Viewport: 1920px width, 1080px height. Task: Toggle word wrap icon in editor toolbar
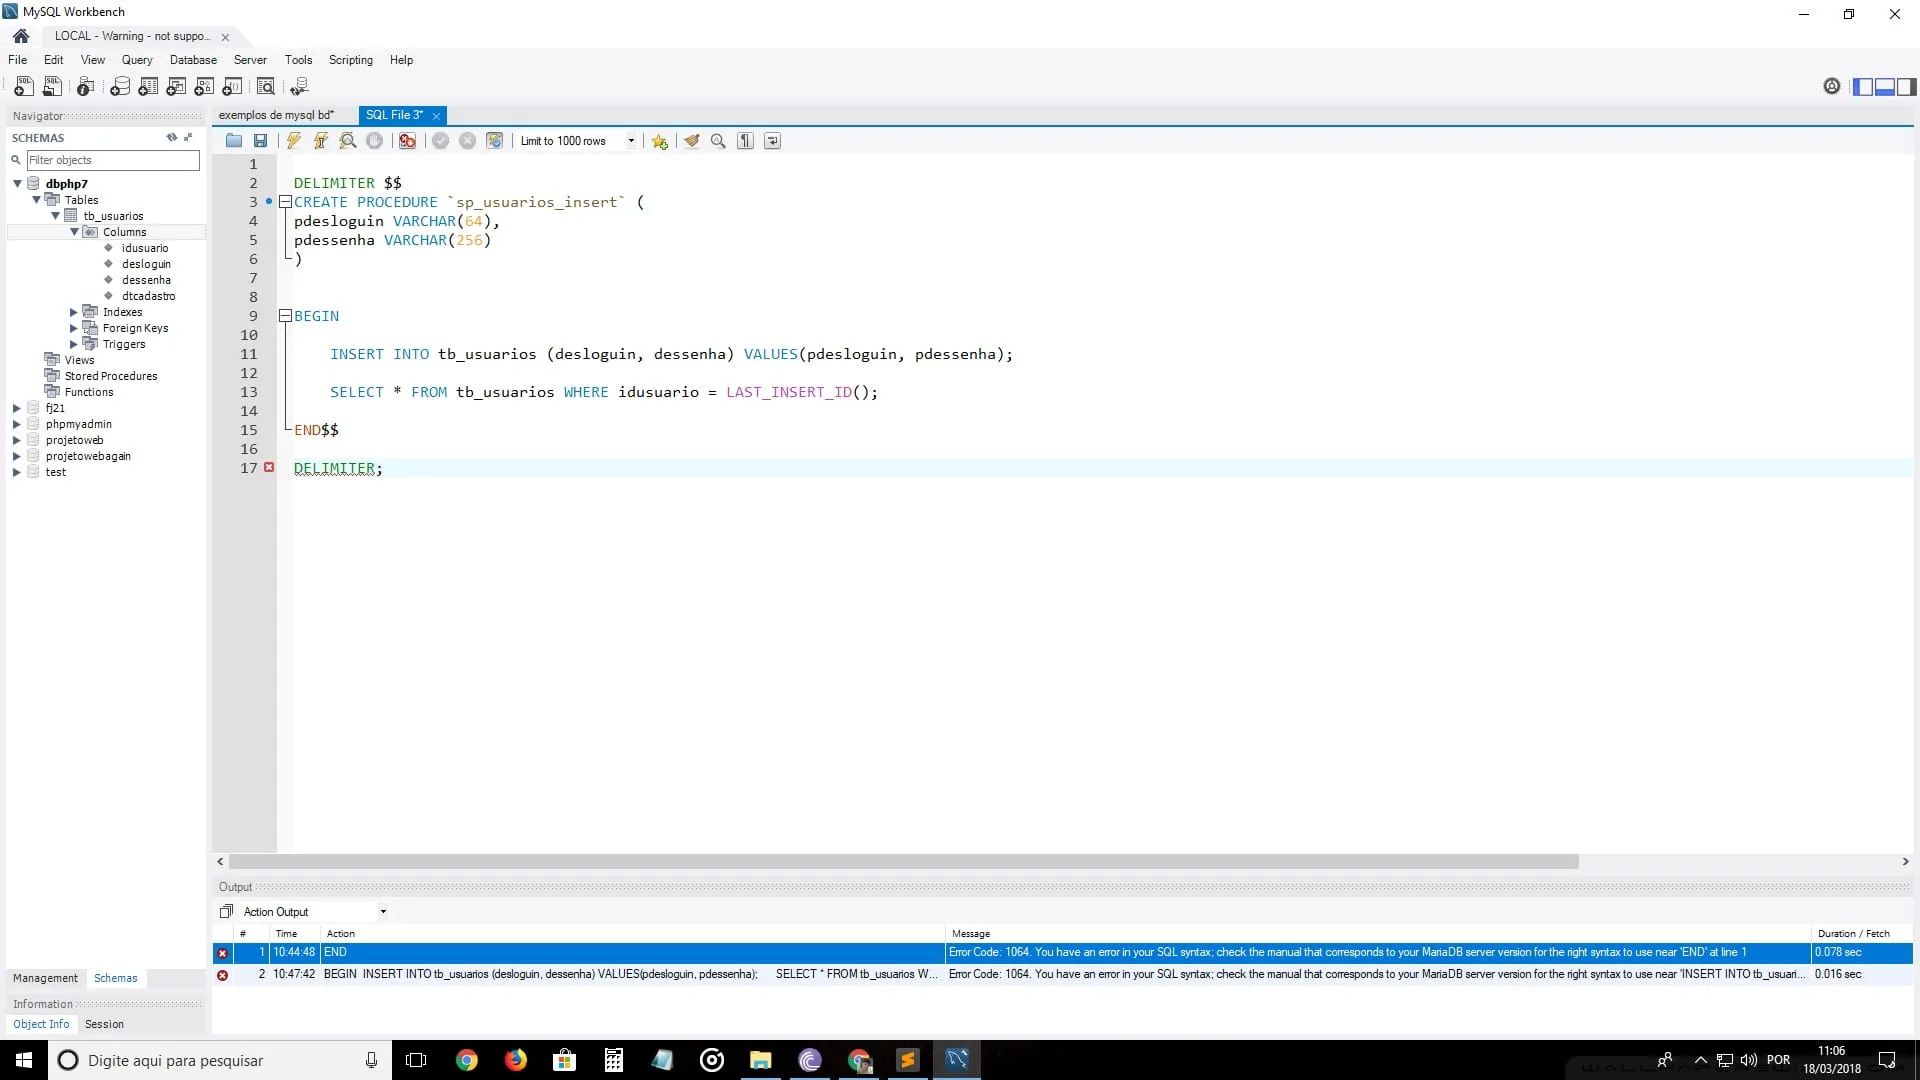point(772,141)
